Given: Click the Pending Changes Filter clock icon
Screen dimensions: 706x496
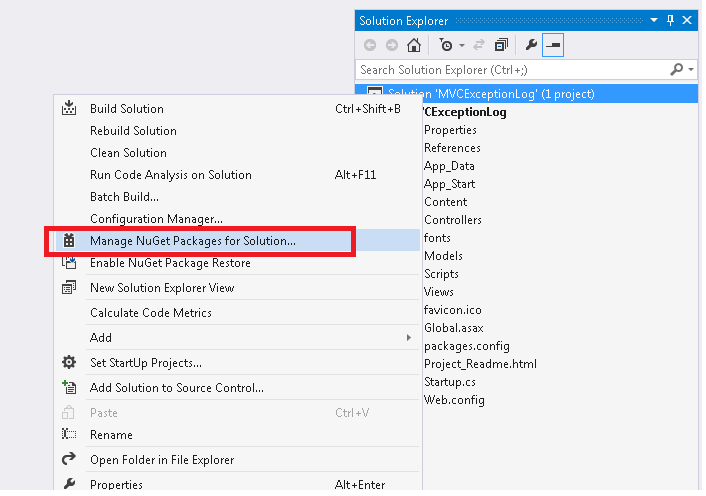Looking at the screenshot, I should pos(445,45).
